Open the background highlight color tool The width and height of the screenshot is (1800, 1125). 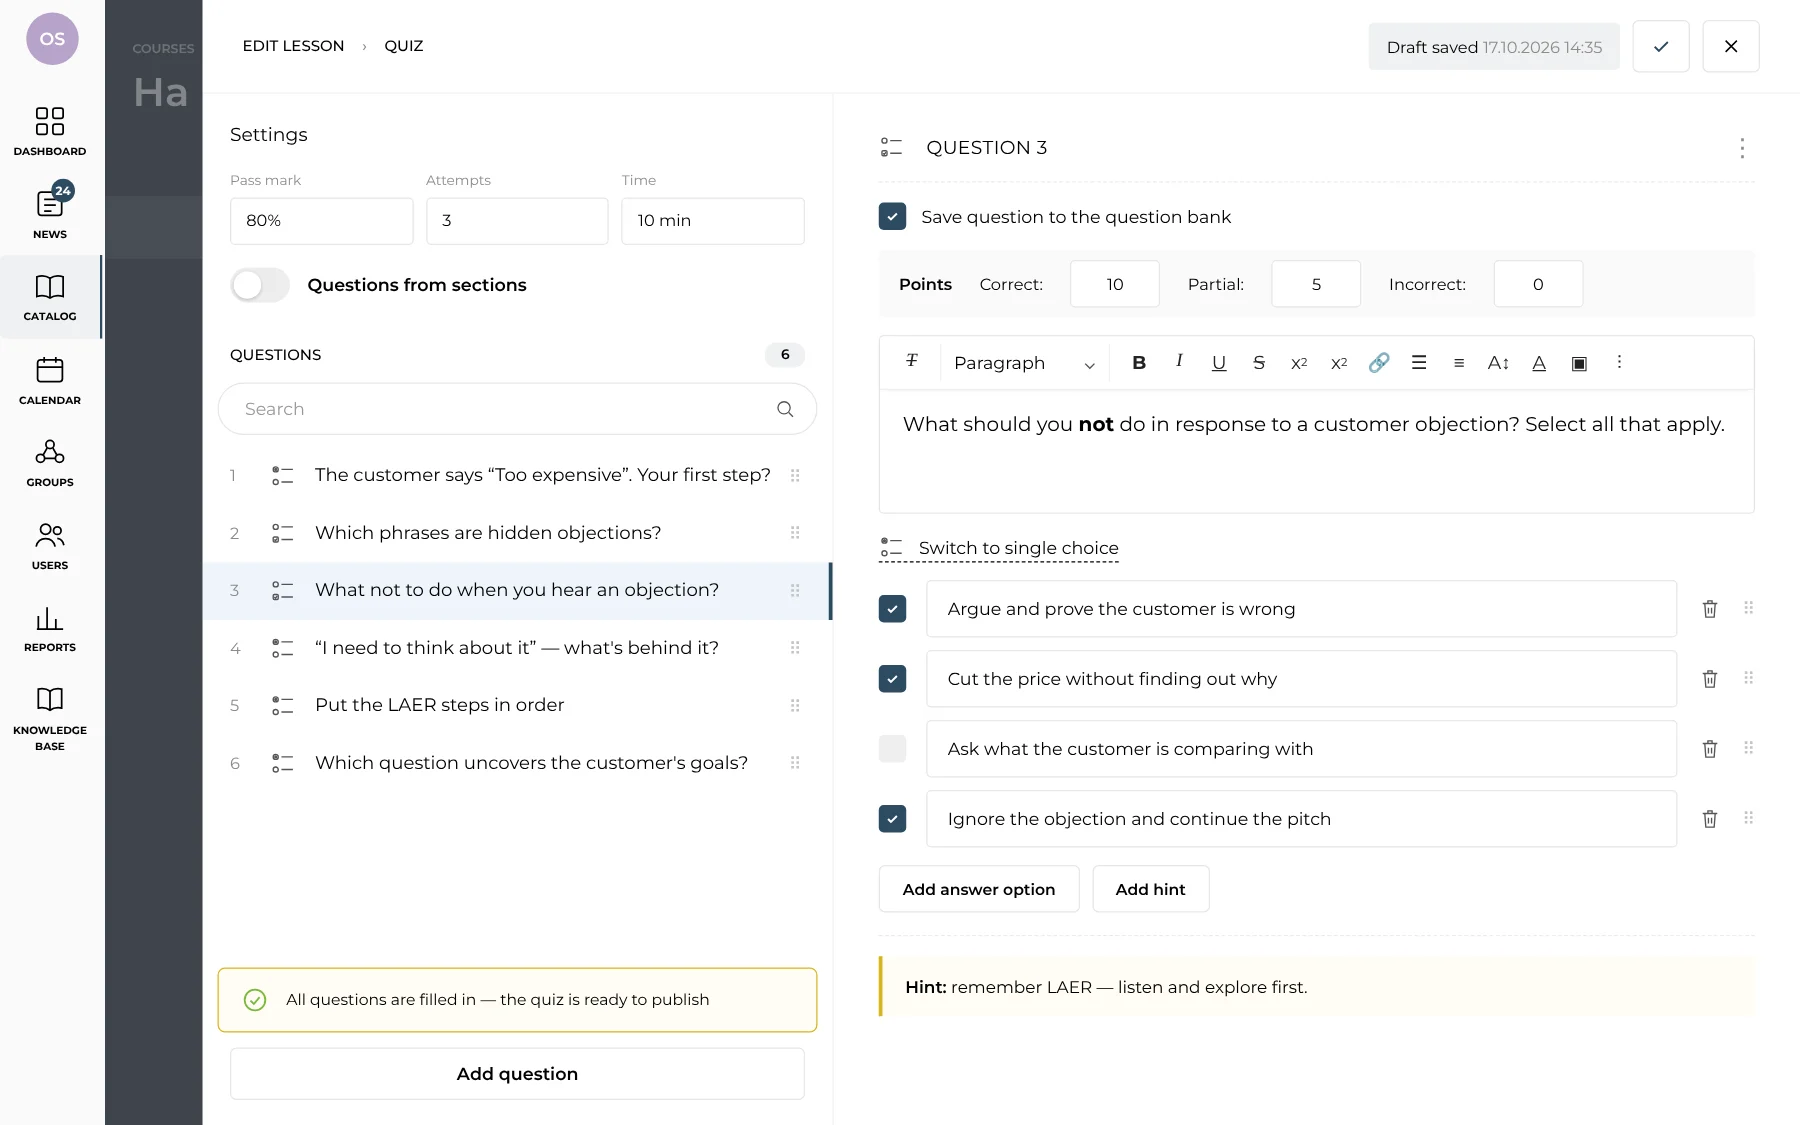(1579, 363)
